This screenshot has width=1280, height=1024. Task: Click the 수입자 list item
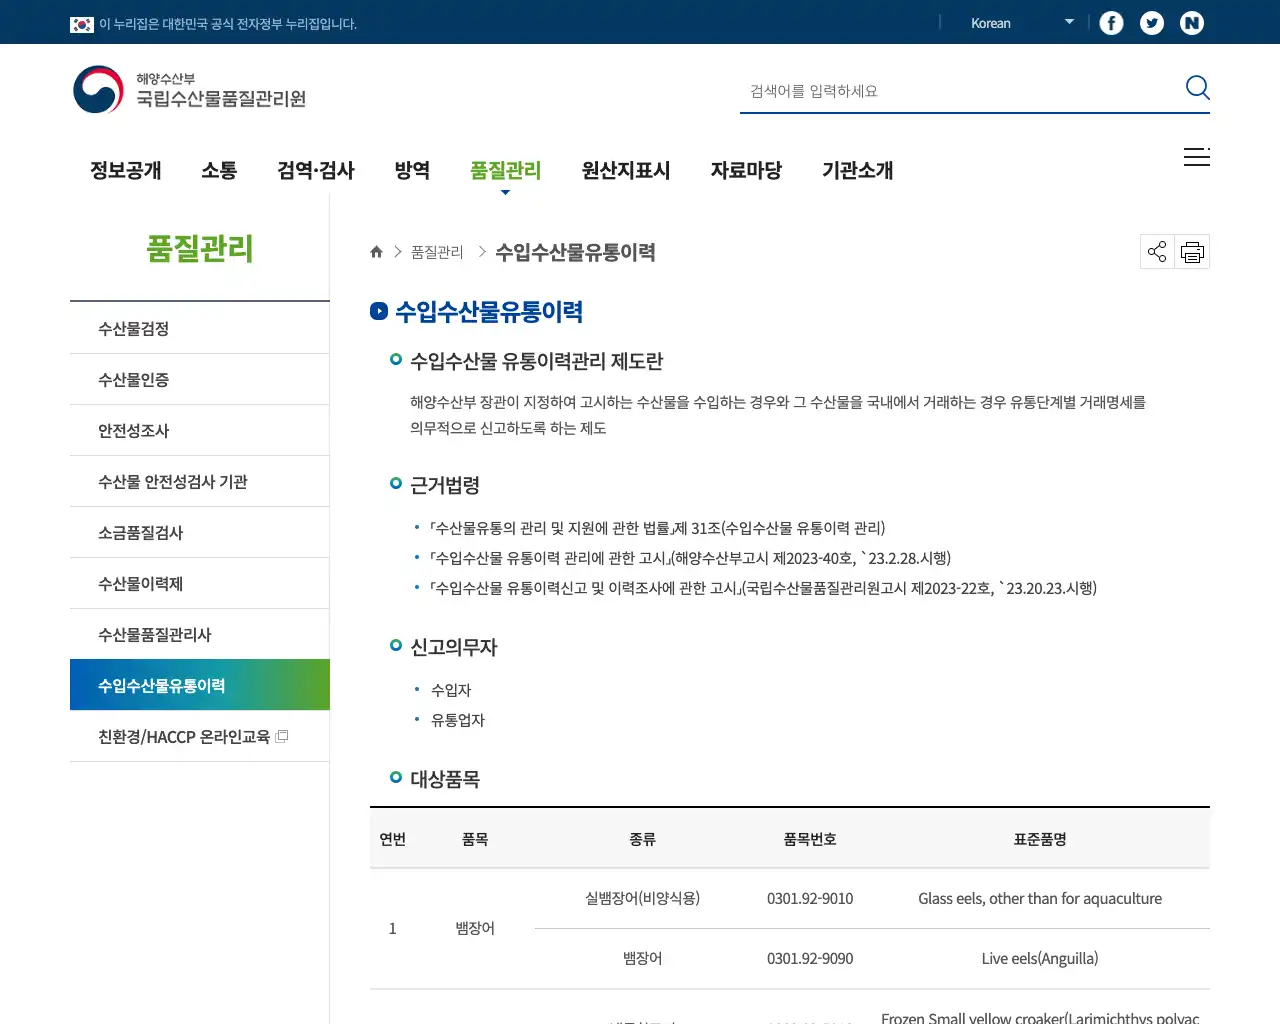pos(451,690)
